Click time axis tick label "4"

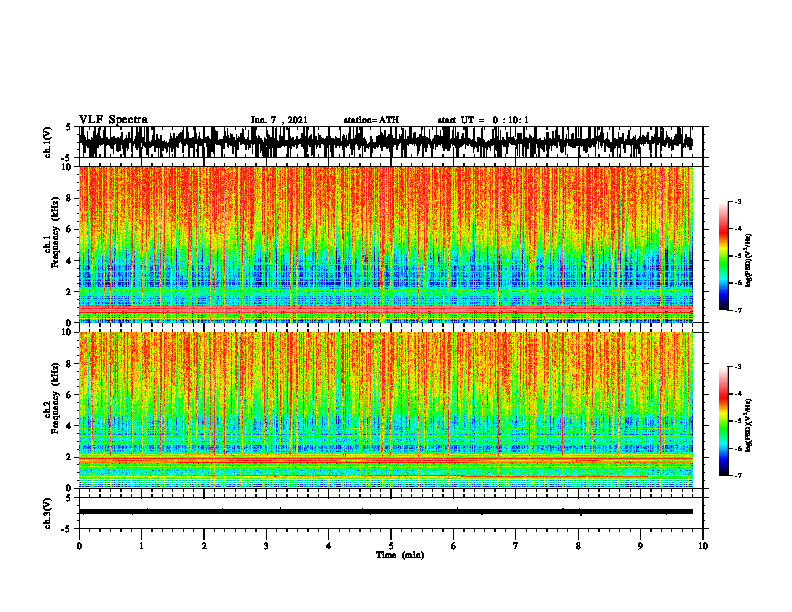[329, 546]
